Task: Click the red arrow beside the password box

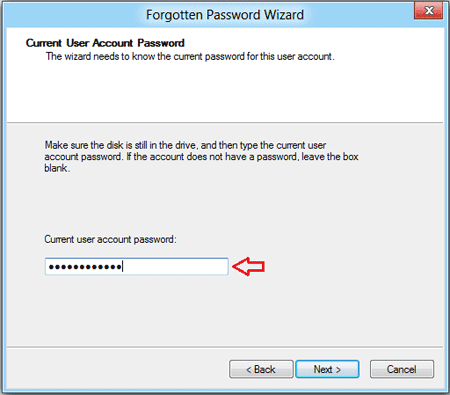Action: 248,267
